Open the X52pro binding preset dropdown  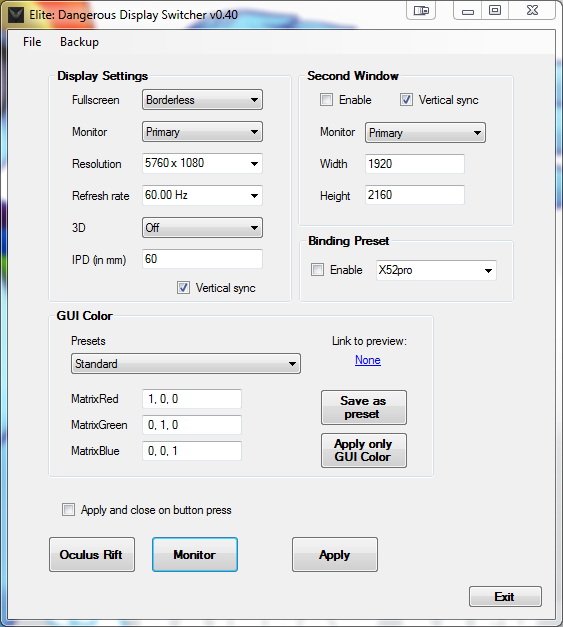tap(436, 270)
